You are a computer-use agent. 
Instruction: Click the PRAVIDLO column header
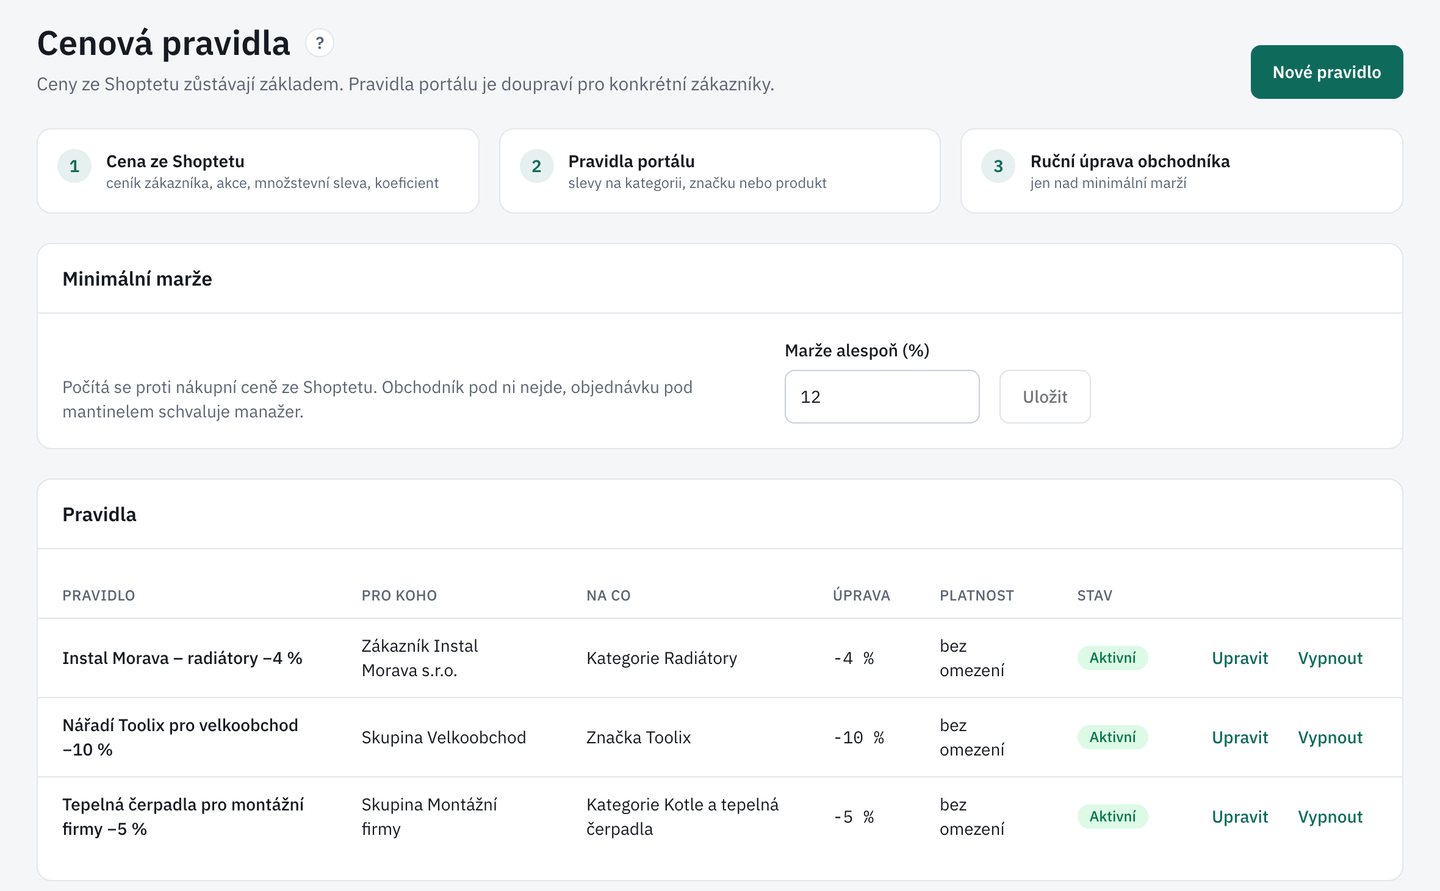click(x=99, y=595)
